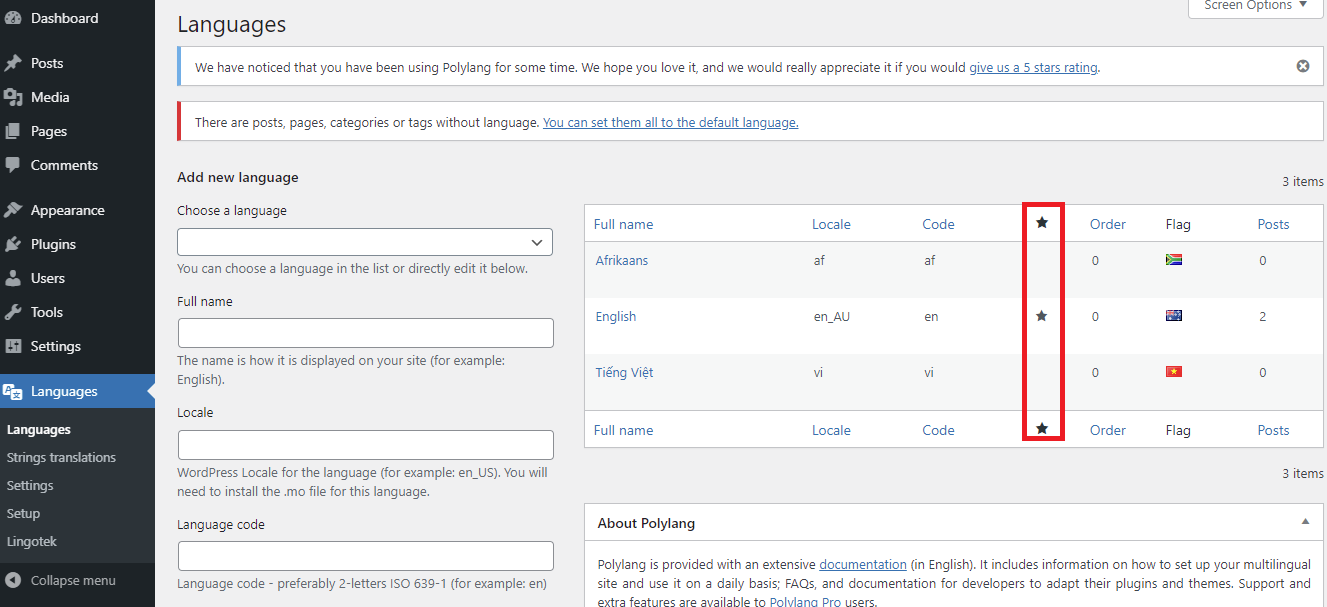Click the Pages stack icon
This screenshot has height=607, width=1327.
click(x=13, y=131)
